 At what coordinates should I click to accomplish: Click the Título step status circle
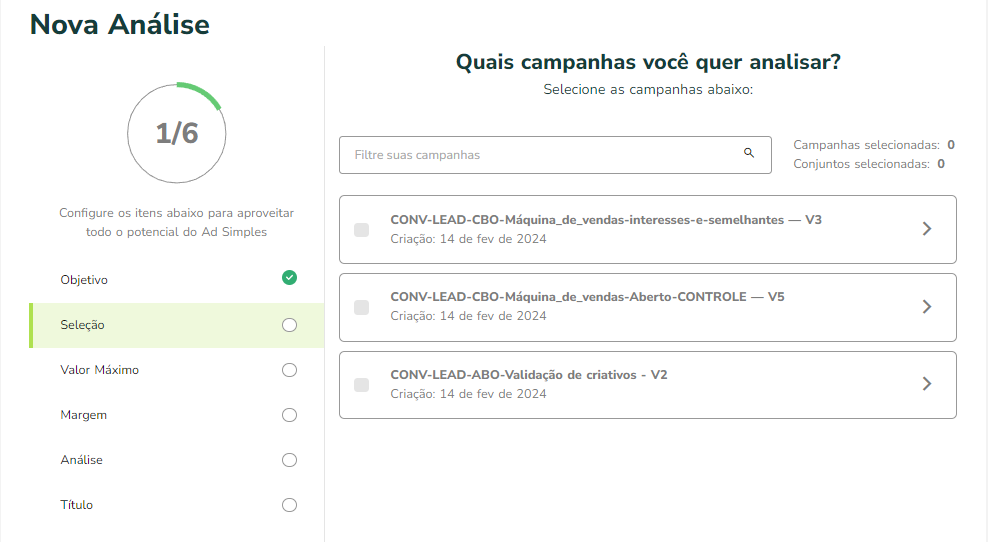click(289, 505)
